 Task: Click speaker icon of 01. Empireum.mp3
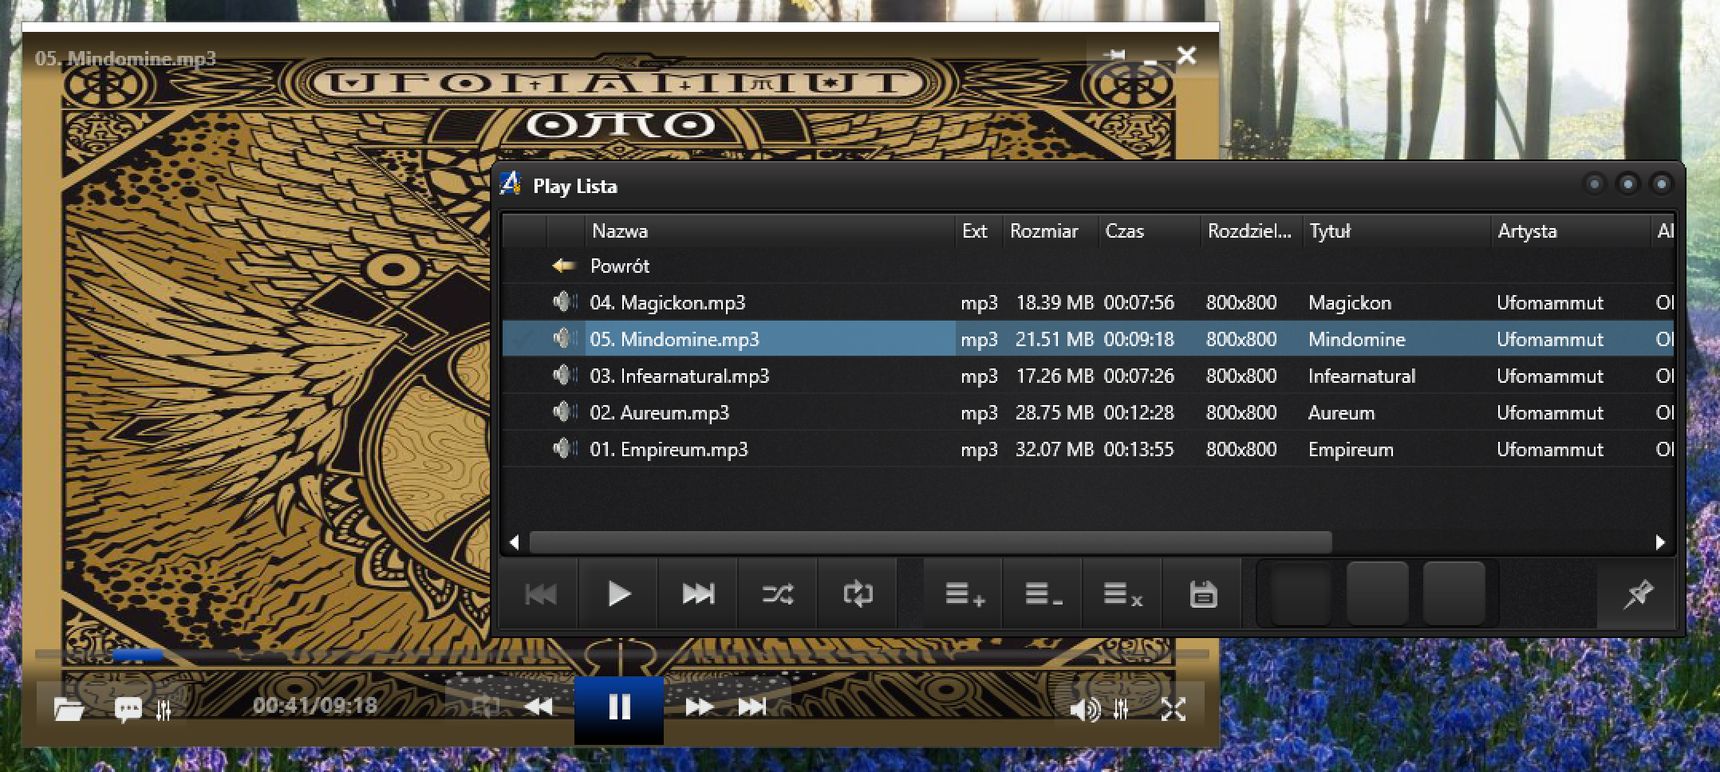pyautogui.click(x=565, y=448)
